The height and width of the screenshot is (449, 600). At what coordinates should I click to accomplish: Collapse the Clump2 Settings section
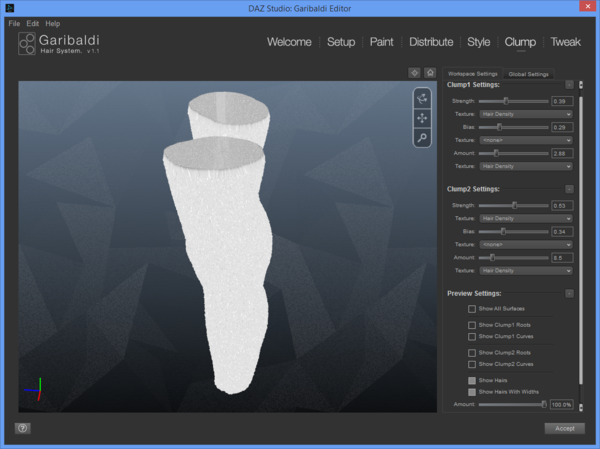[569, 189]
